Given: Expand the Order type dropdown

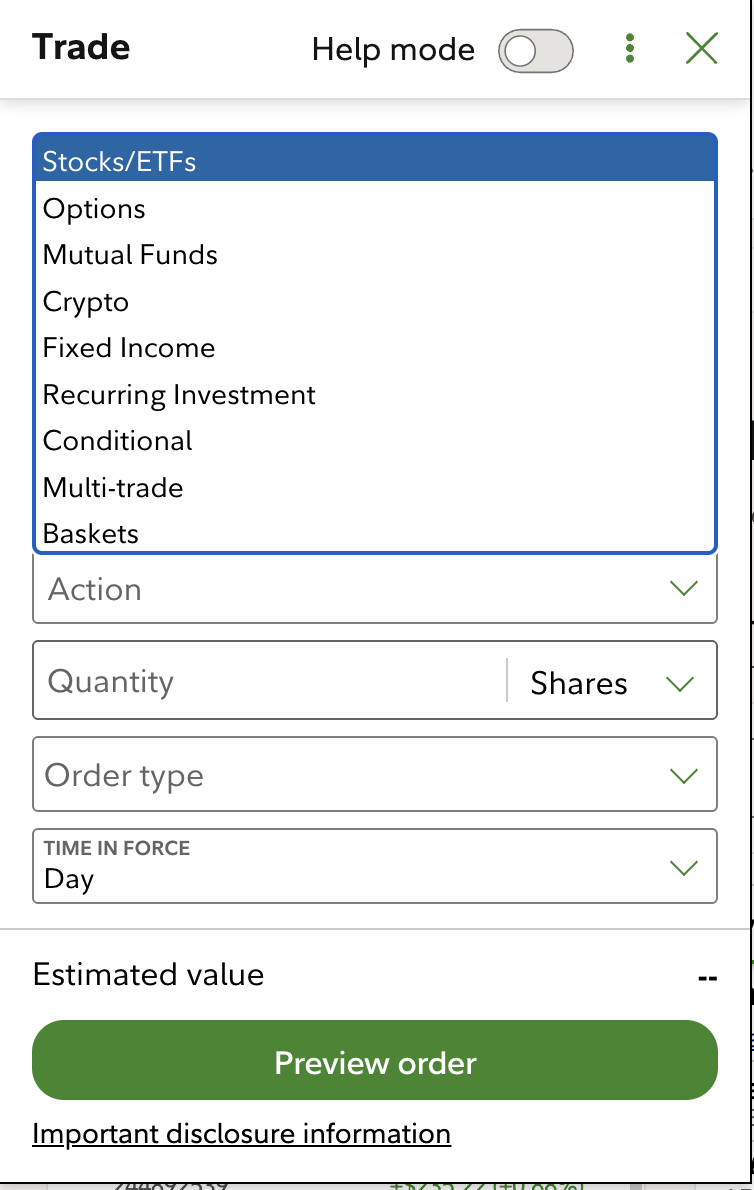Looking at the screenshot, I should (375, 775).
